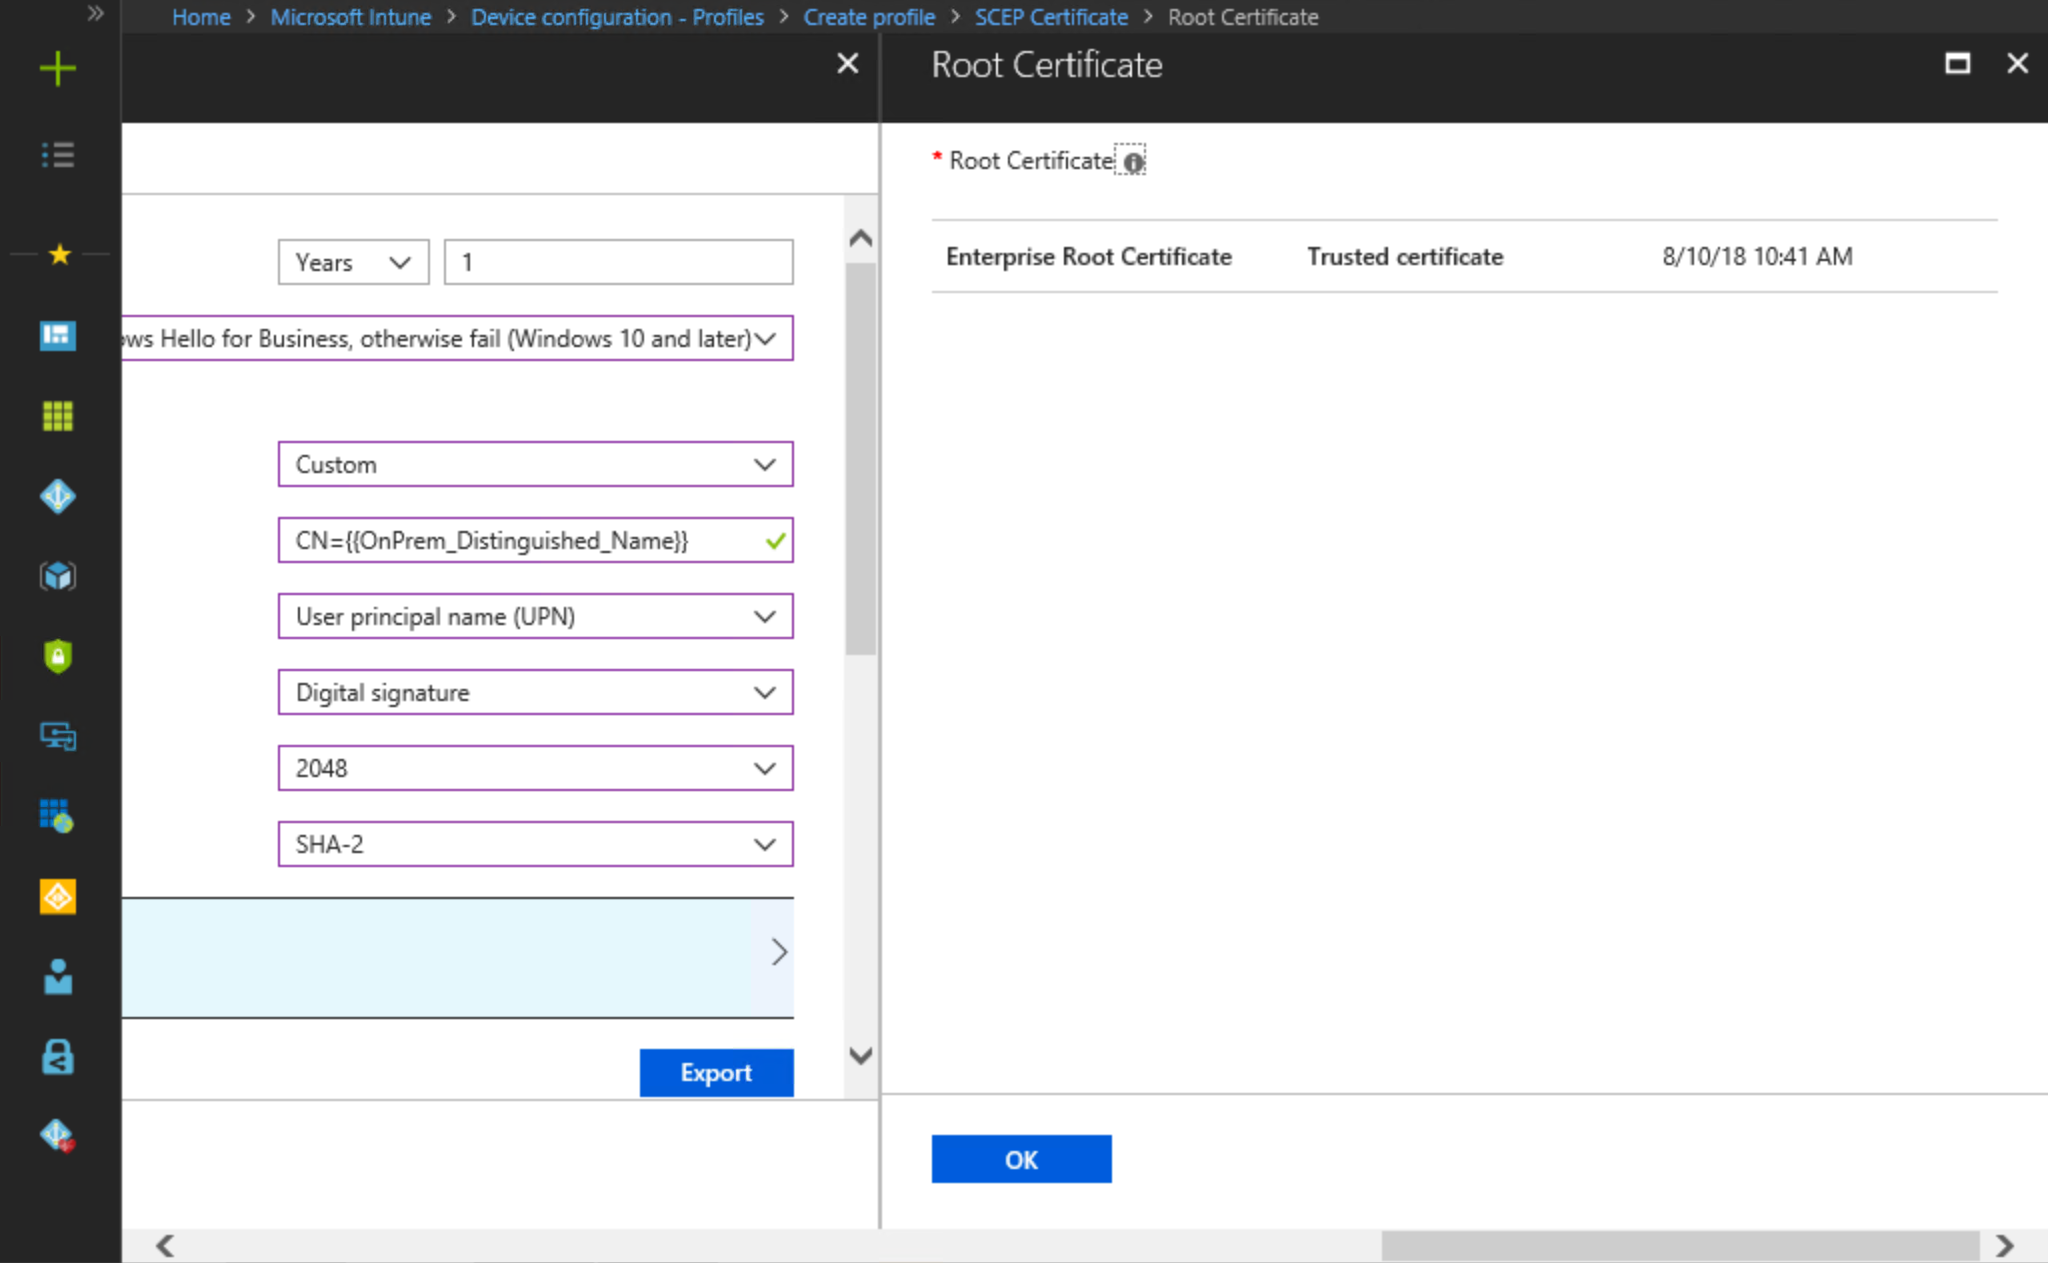Open the all services list icon
The height and width of the screenshot is (1263, 2048).
(x=58, y=155)
